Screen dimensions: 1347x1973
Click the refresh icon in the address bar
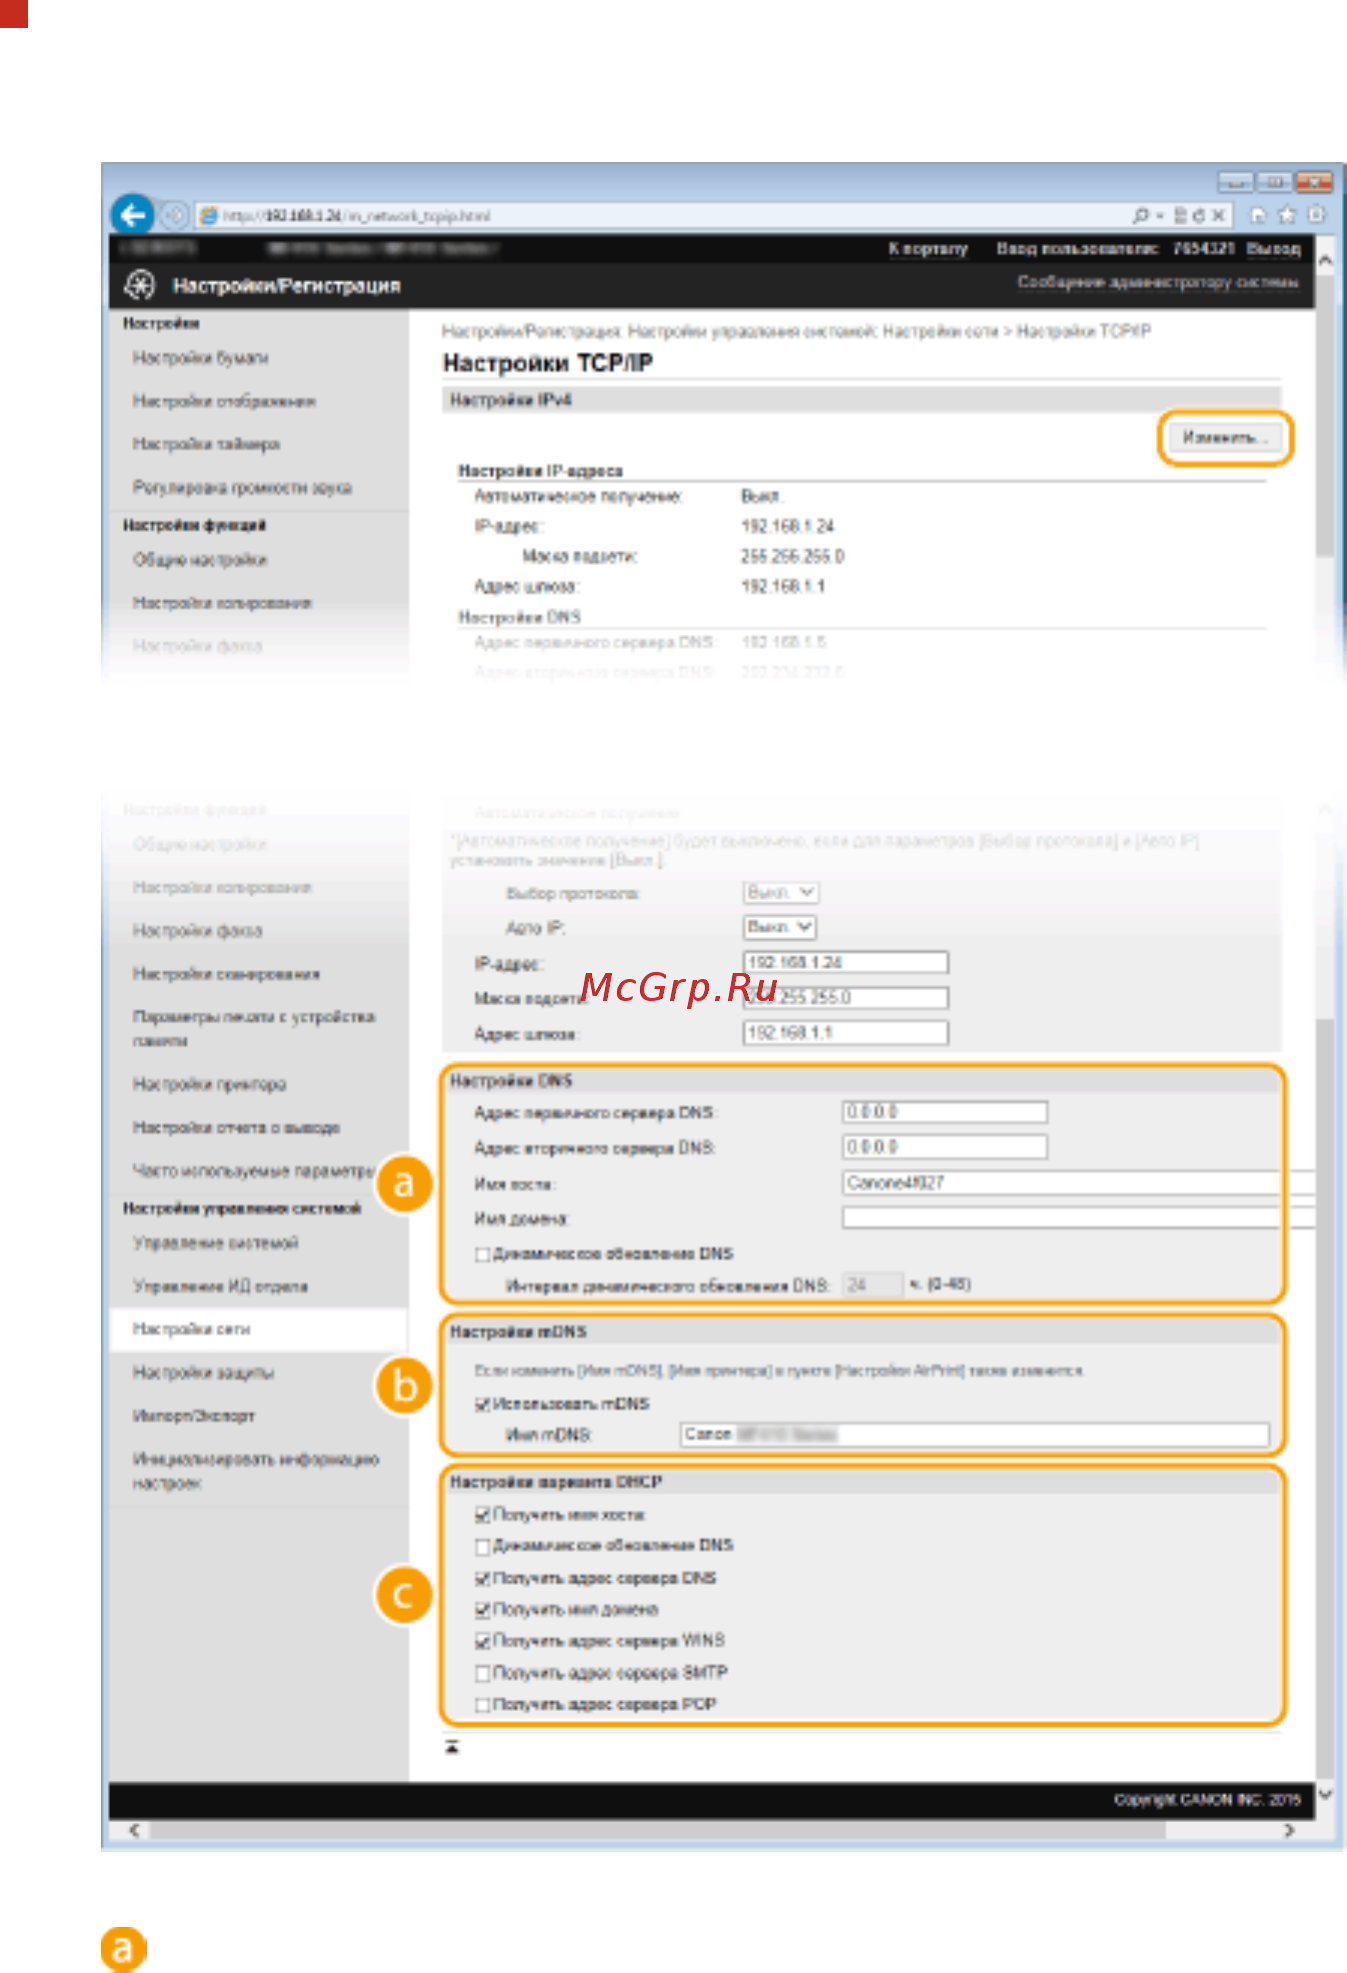[x=1199, y=215]
